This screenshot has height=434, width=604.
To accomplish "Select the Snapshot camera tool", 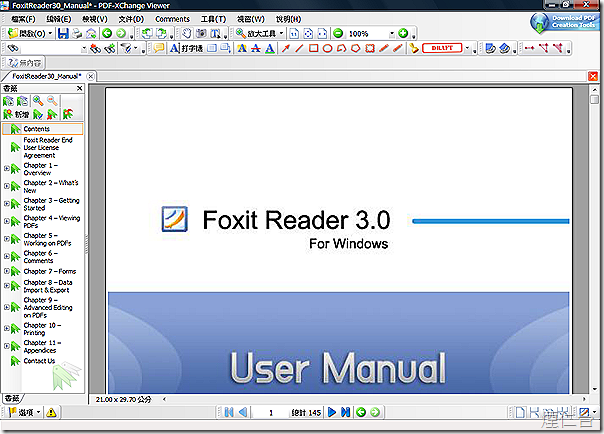I will point(201,34).
